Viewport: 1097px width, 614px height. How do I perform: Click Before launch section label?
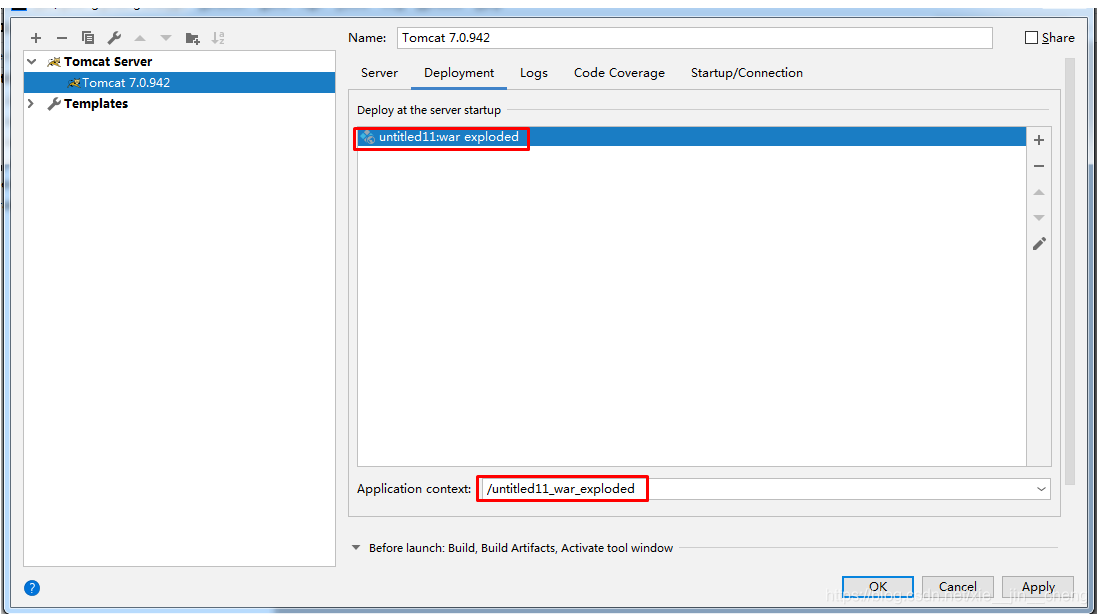pos(521,548)
